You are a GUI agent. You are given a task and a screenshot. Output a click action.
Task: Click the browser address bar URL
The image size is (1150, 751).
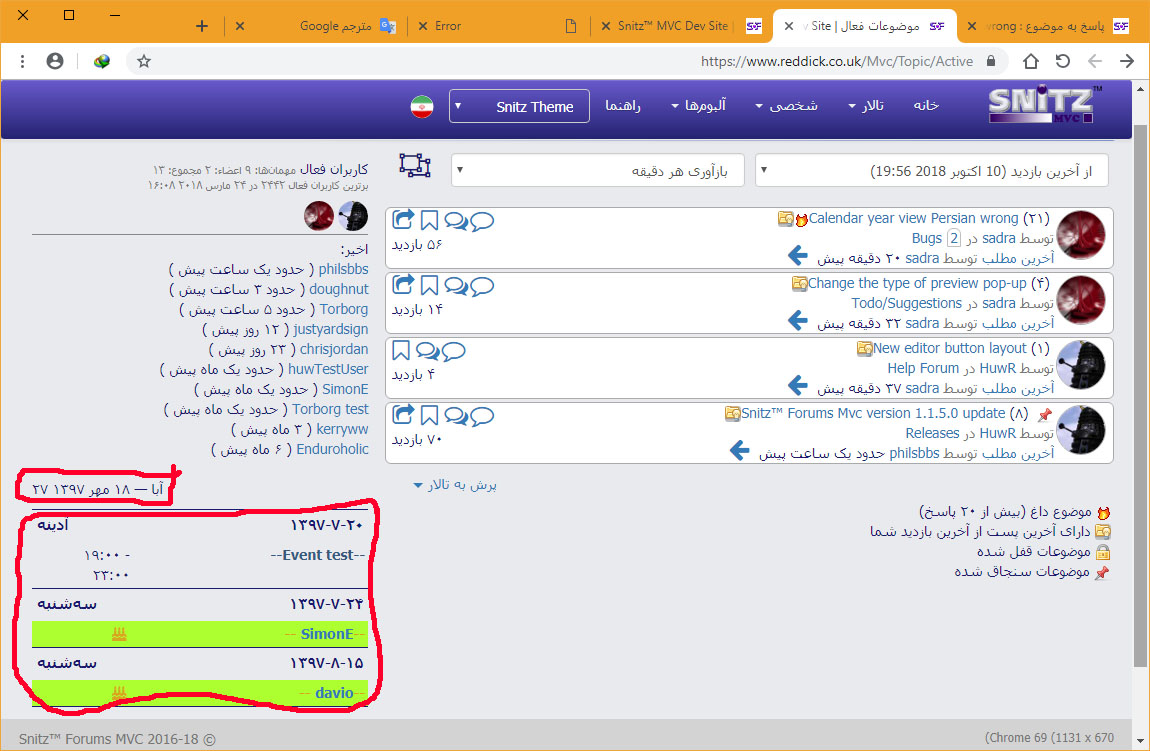pos(836,61)
